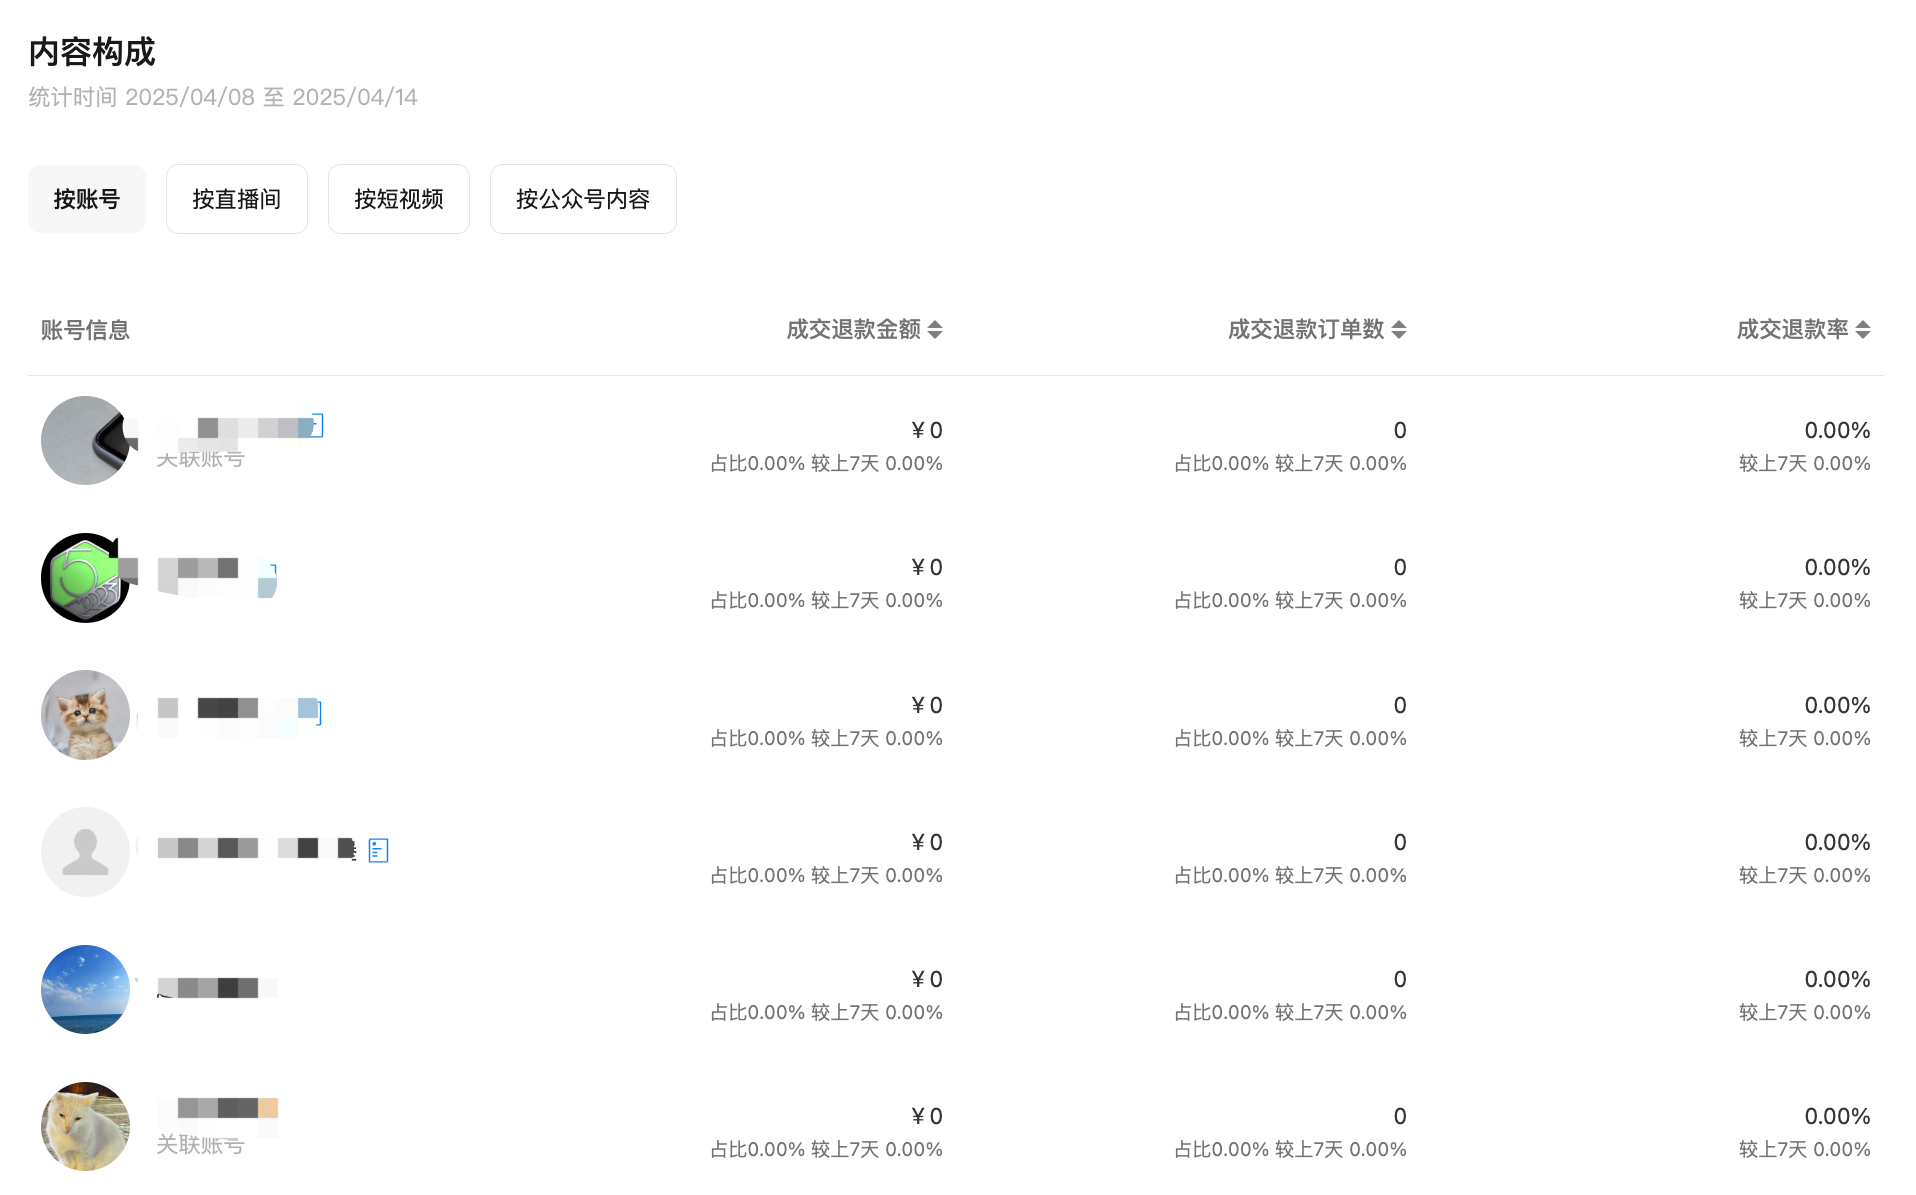Click the blue sky and ocean avatar
1916x1195 pixels.
pos(85,989)
